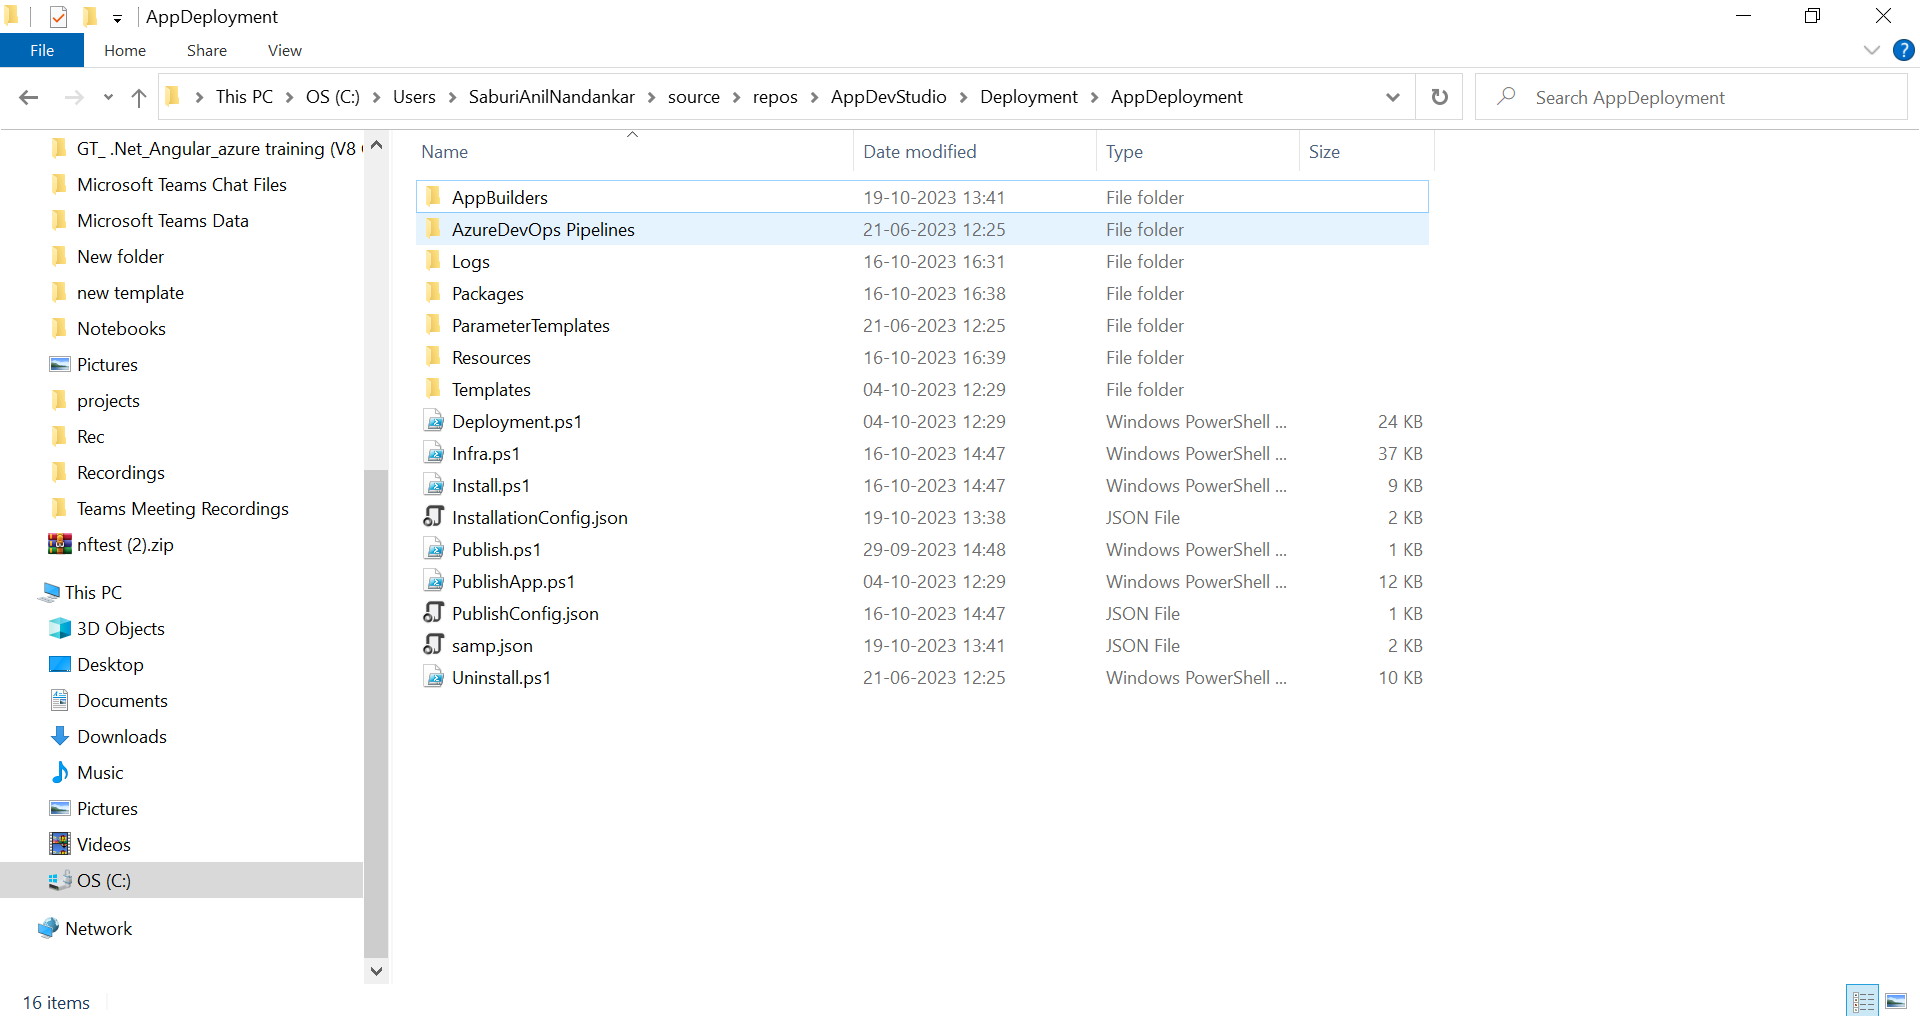Screen dimensions: 1920x1016
Task: Select the InstallationConfig.json file icon
Action: tap(434, 517)
